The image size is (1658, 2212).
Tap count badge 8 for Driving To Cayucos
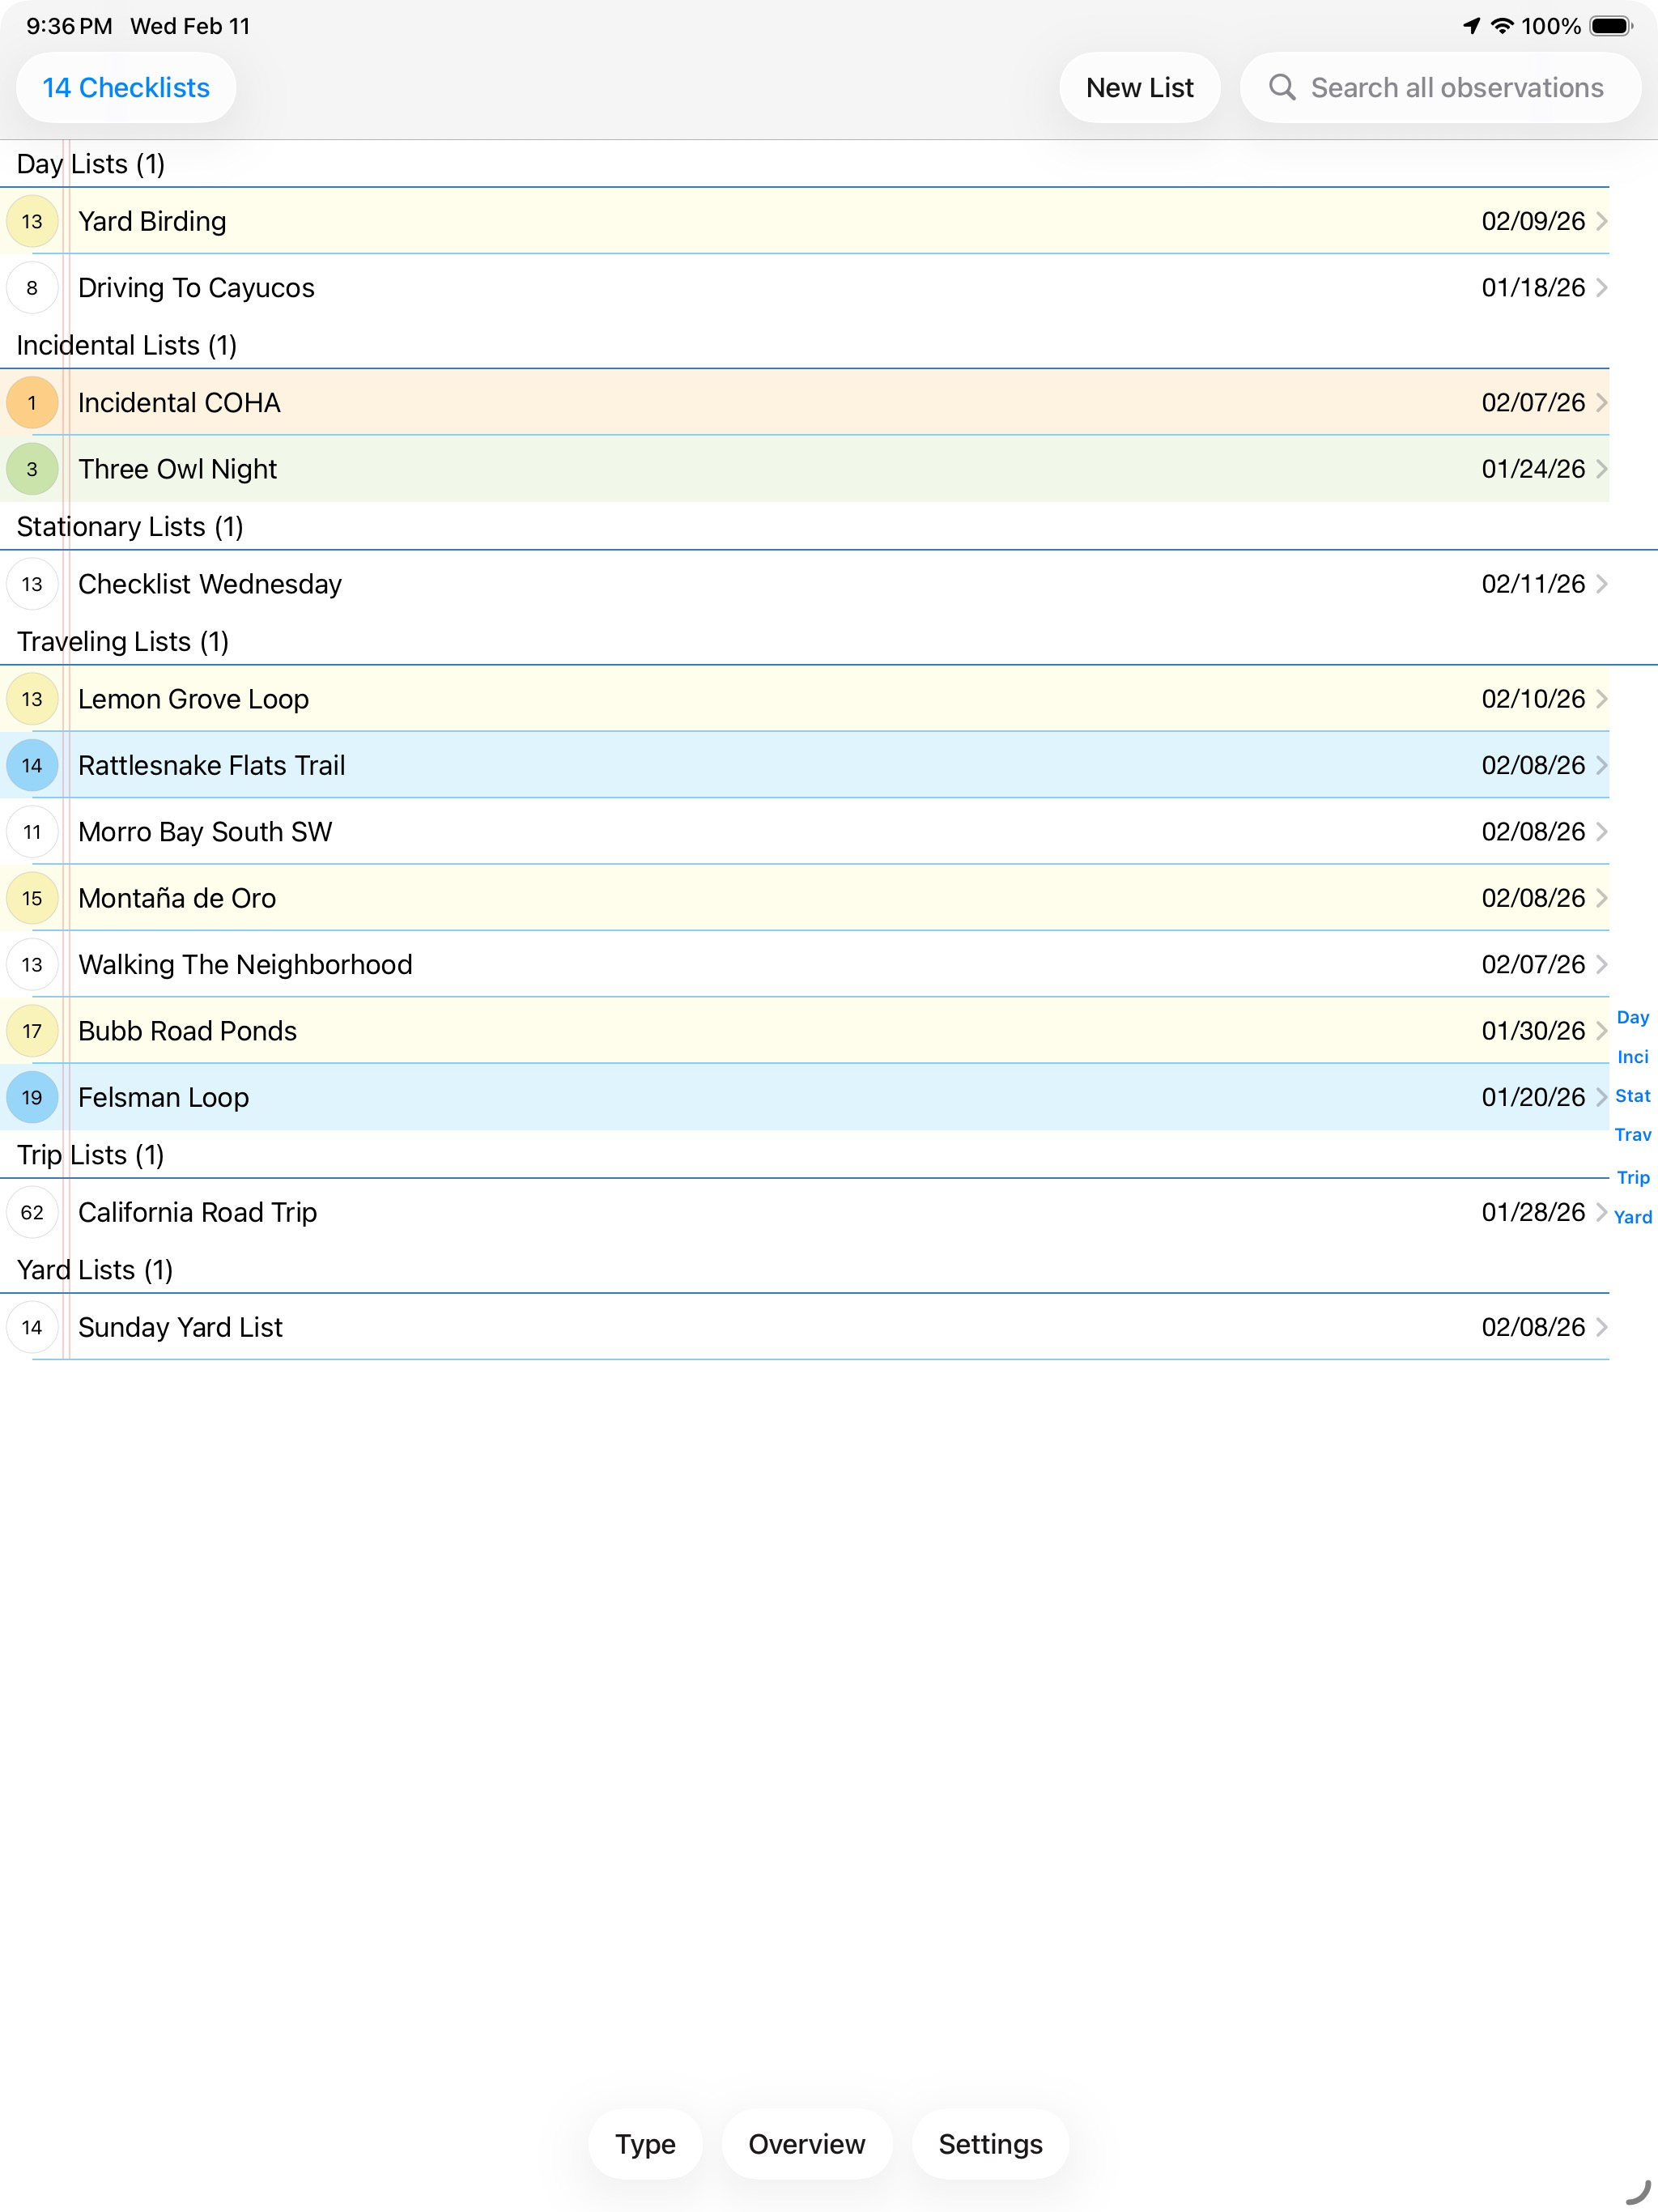[32, 288]
